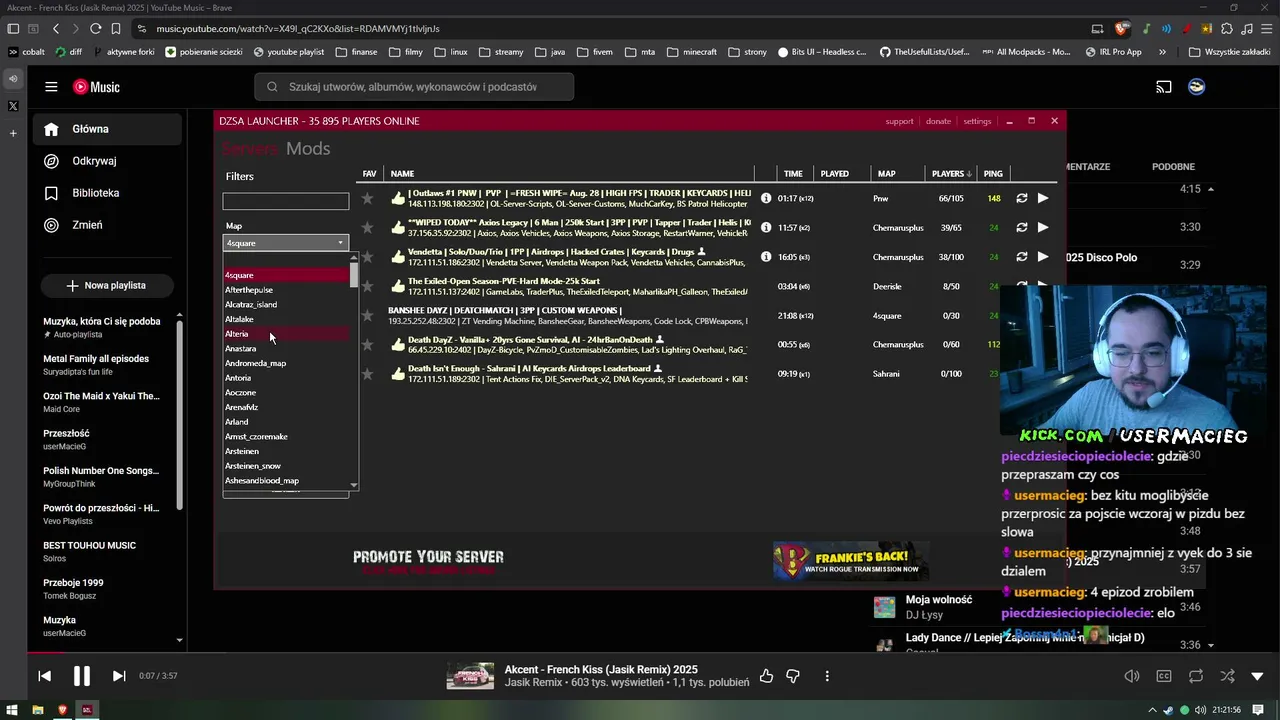Click the server filter text field

[x=285, y=201]
